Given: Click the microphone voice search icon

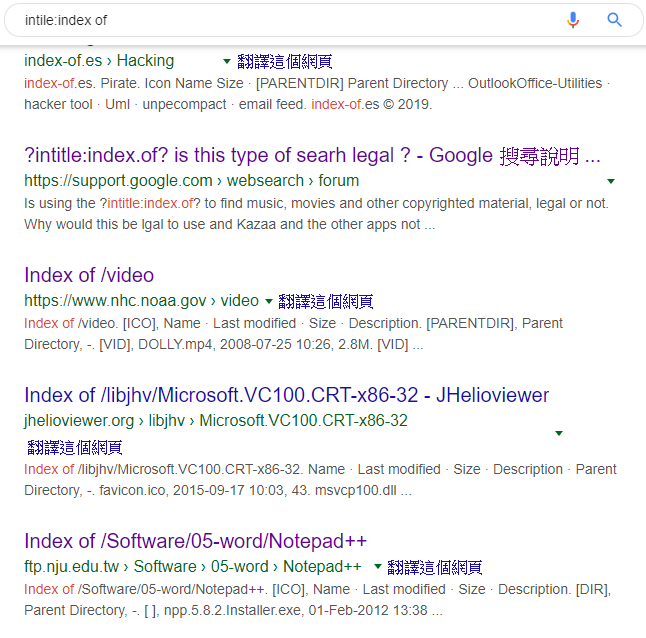Looking at the screenshot, I should click(x=573, y=20).
